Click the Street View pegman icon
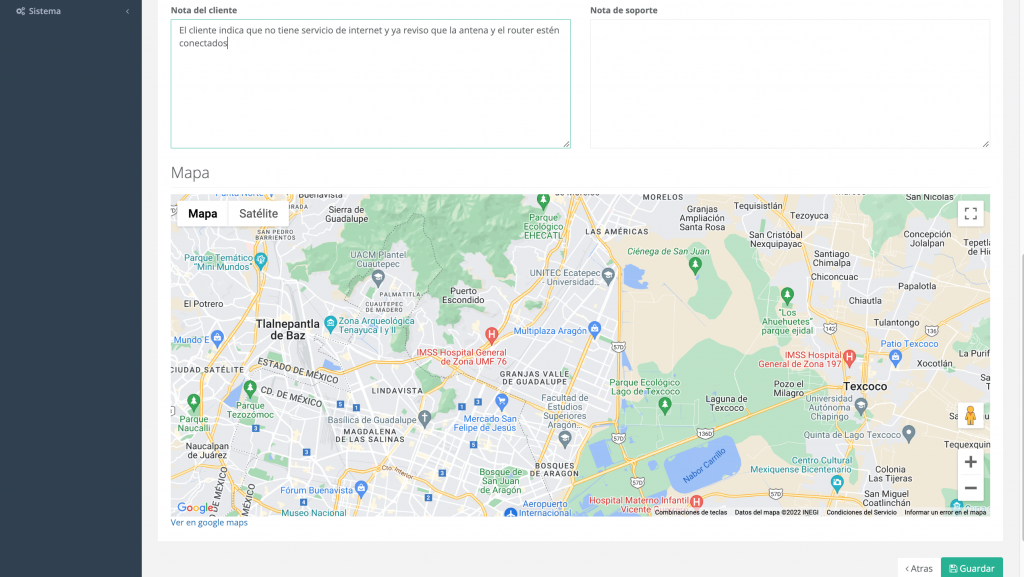The height and width of the screenshot is (577, 1024). pyautogui.click(x=970, y=415)
